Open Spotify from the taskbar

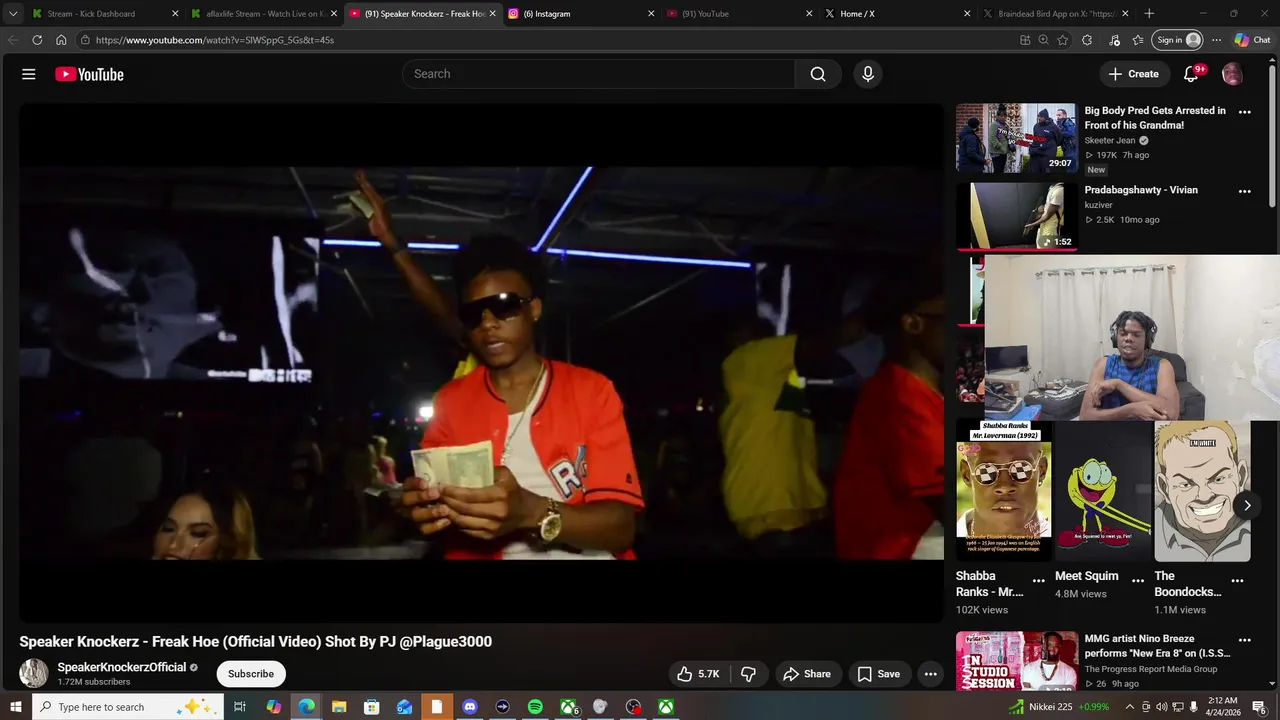(535, 707)
